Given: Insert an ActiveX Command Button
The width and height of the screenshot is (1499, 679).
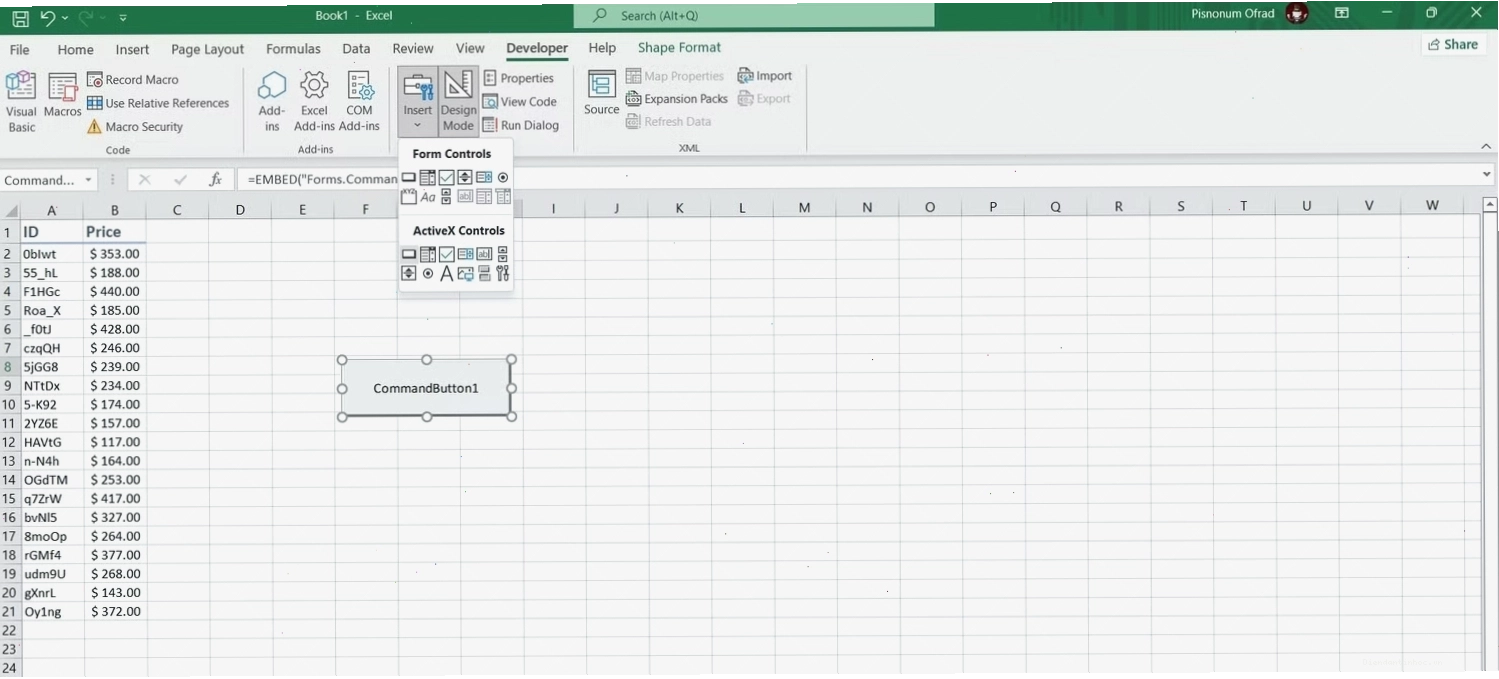Looking at the screenshot, I should [x=409, y=254].
